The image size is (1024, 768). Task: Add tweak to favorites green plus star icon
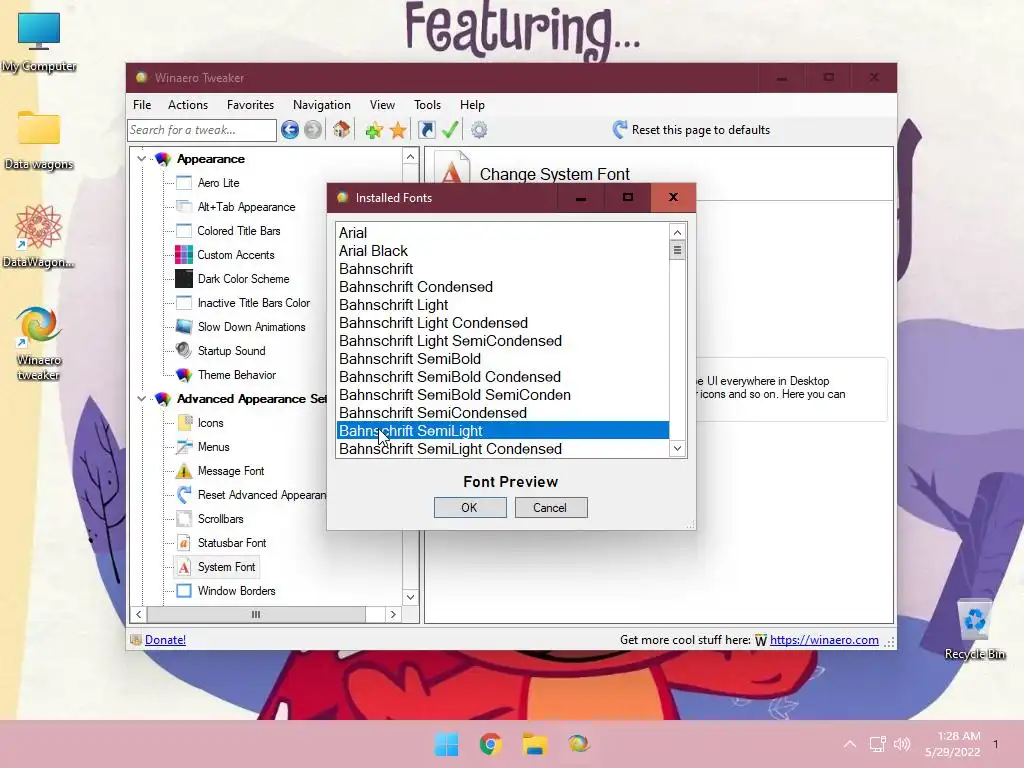374,130
